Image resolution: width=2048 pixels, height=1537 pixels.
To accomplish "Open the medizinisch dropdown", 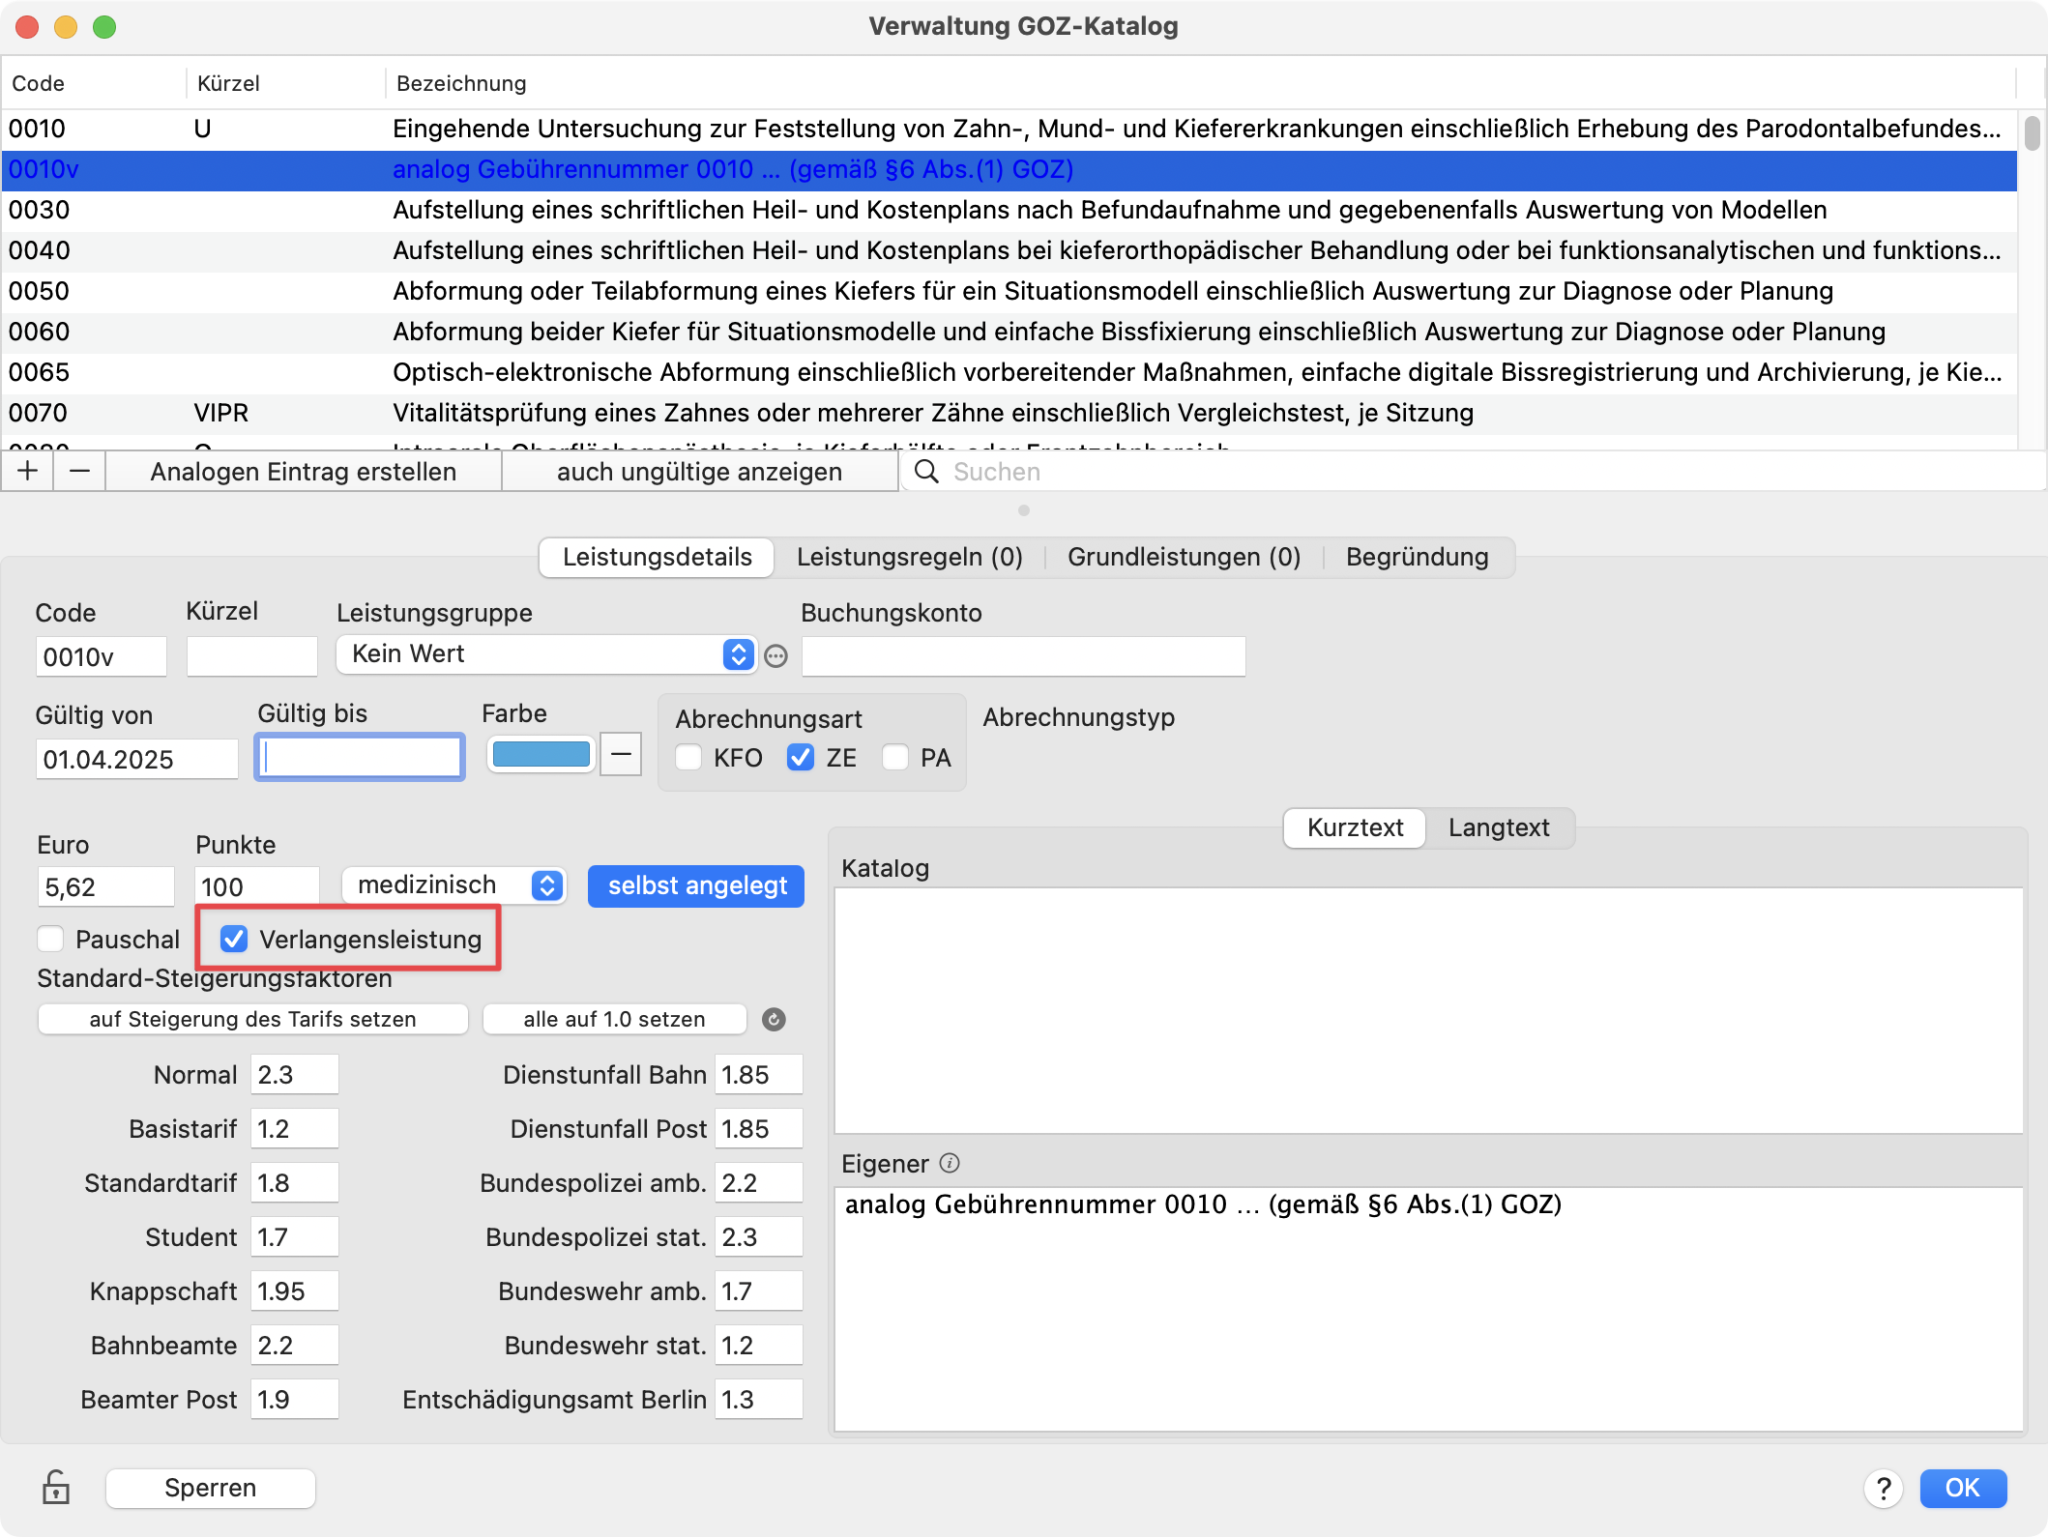I will coord(454,885).
